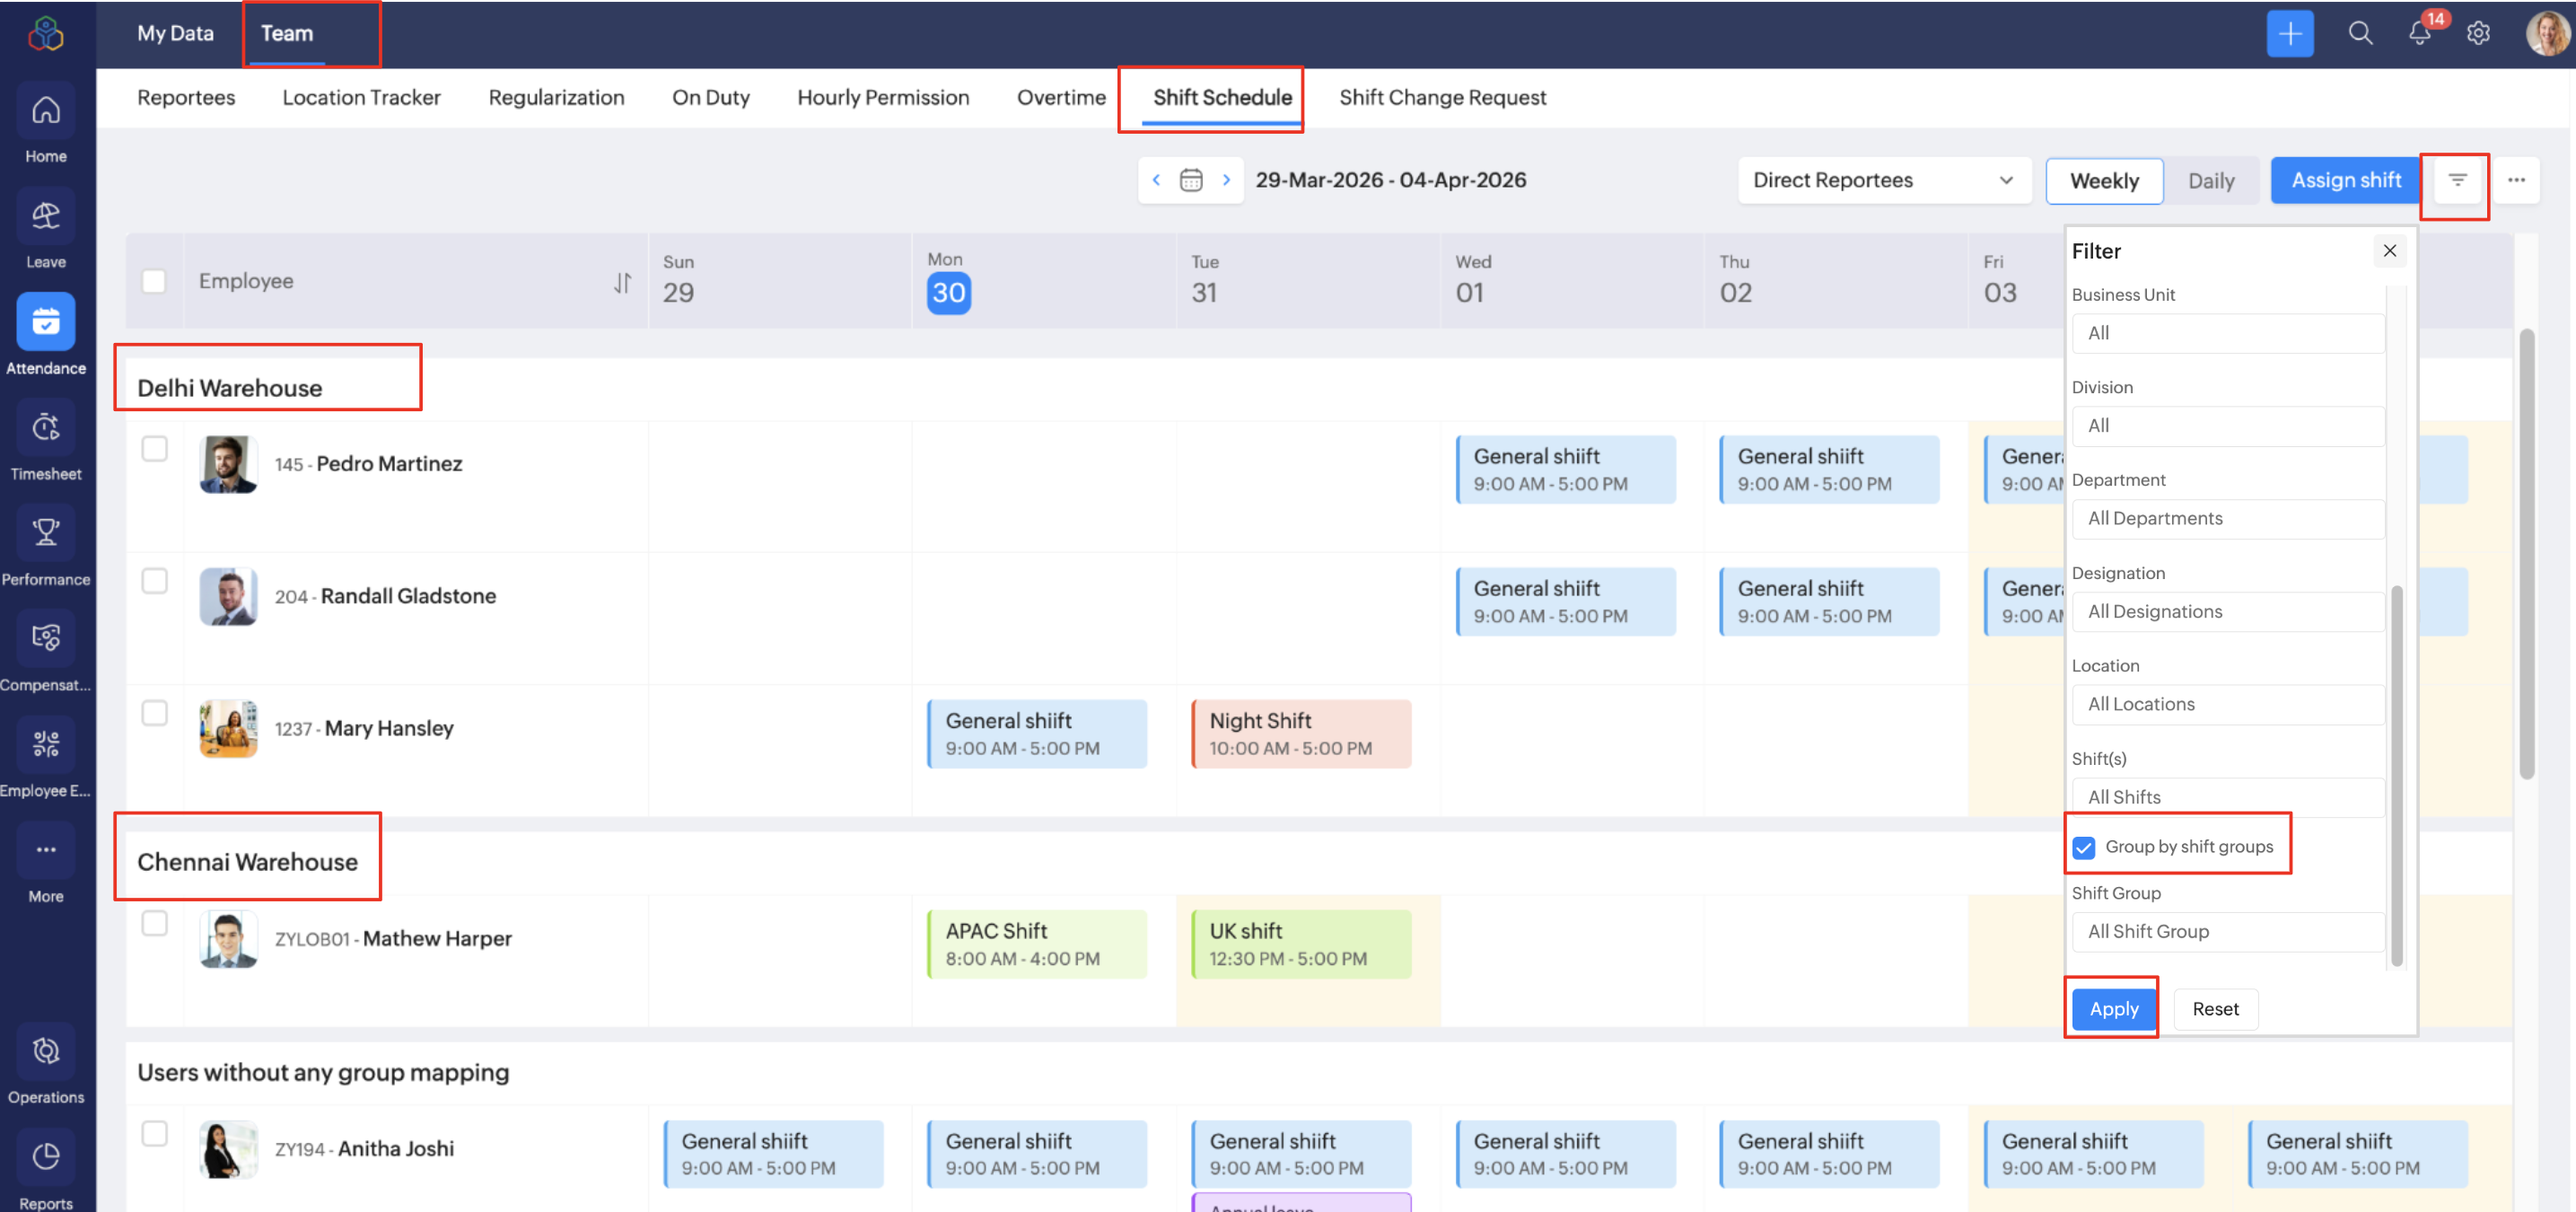Click the Assign shift button
This screenshot has width=2576, height=1212.
(x=2345, y=180)
